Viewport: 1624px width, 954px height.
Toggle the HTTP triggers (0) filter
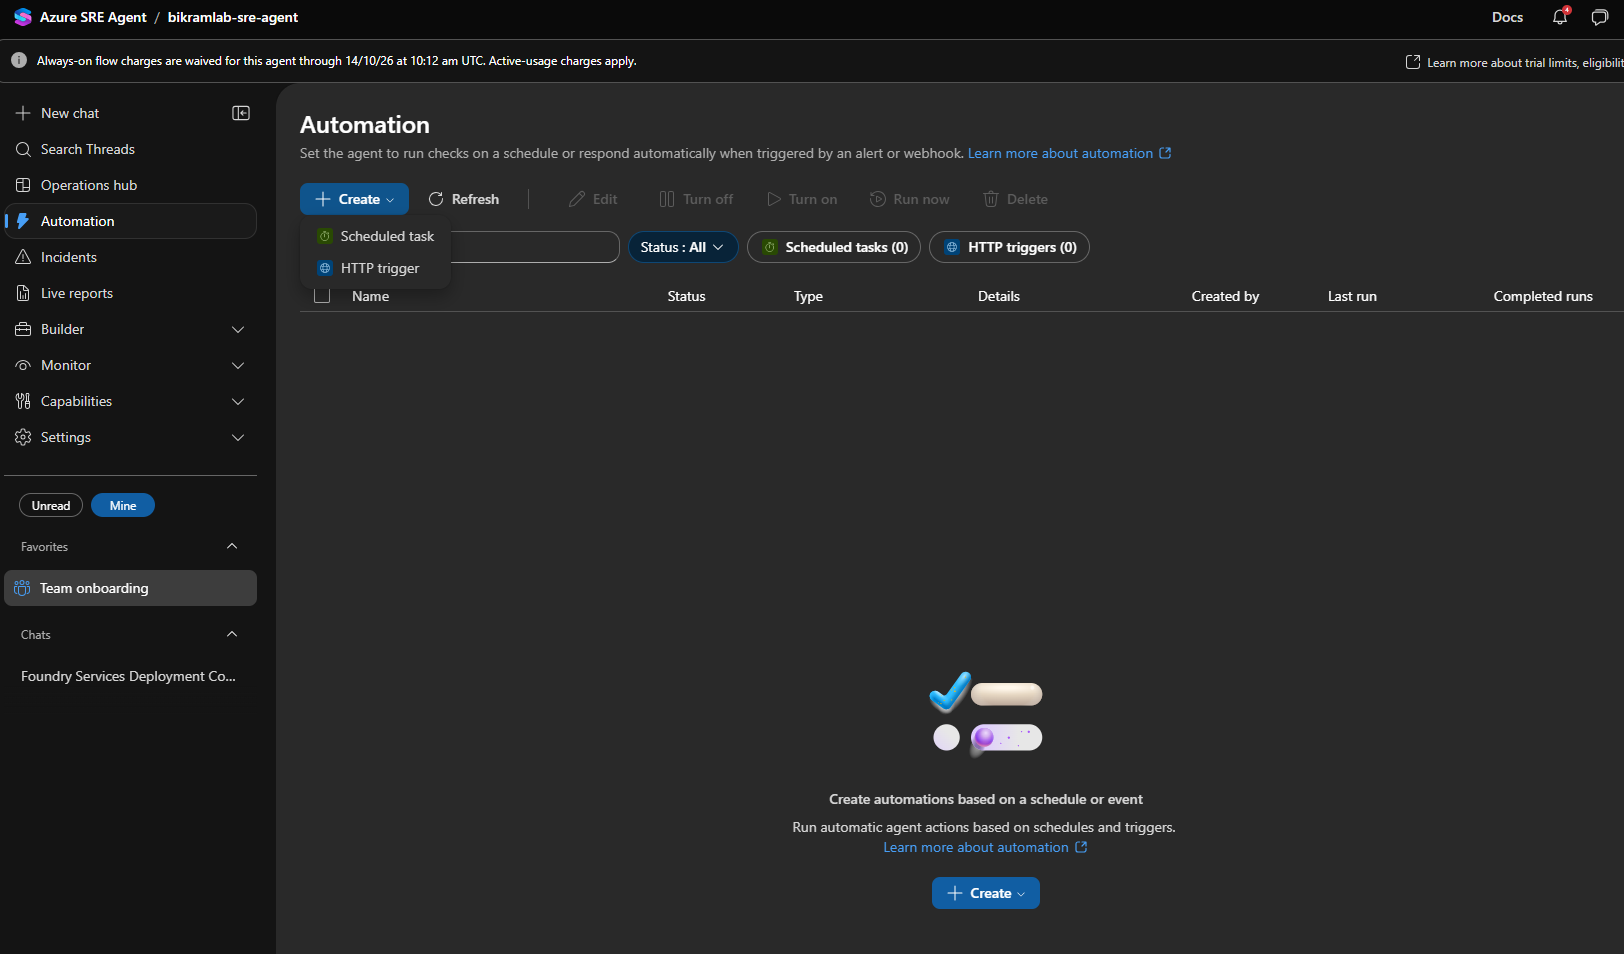coord(1009,247)
